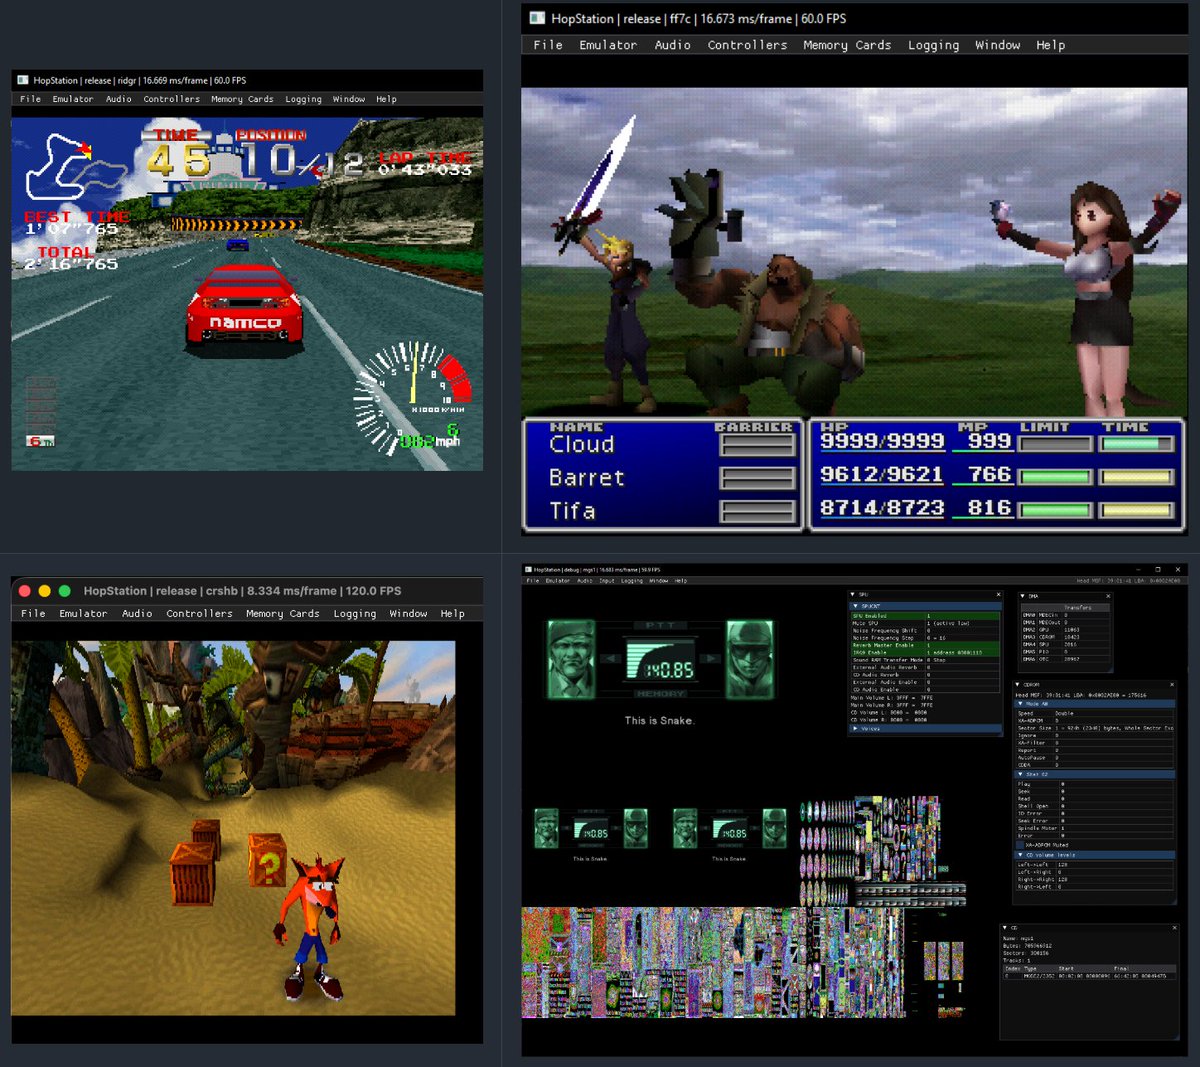Open Help menu in mgs1 debug window
Image resolution: width=1200 pixels, height=1067 pixels.
pos(680,581)
